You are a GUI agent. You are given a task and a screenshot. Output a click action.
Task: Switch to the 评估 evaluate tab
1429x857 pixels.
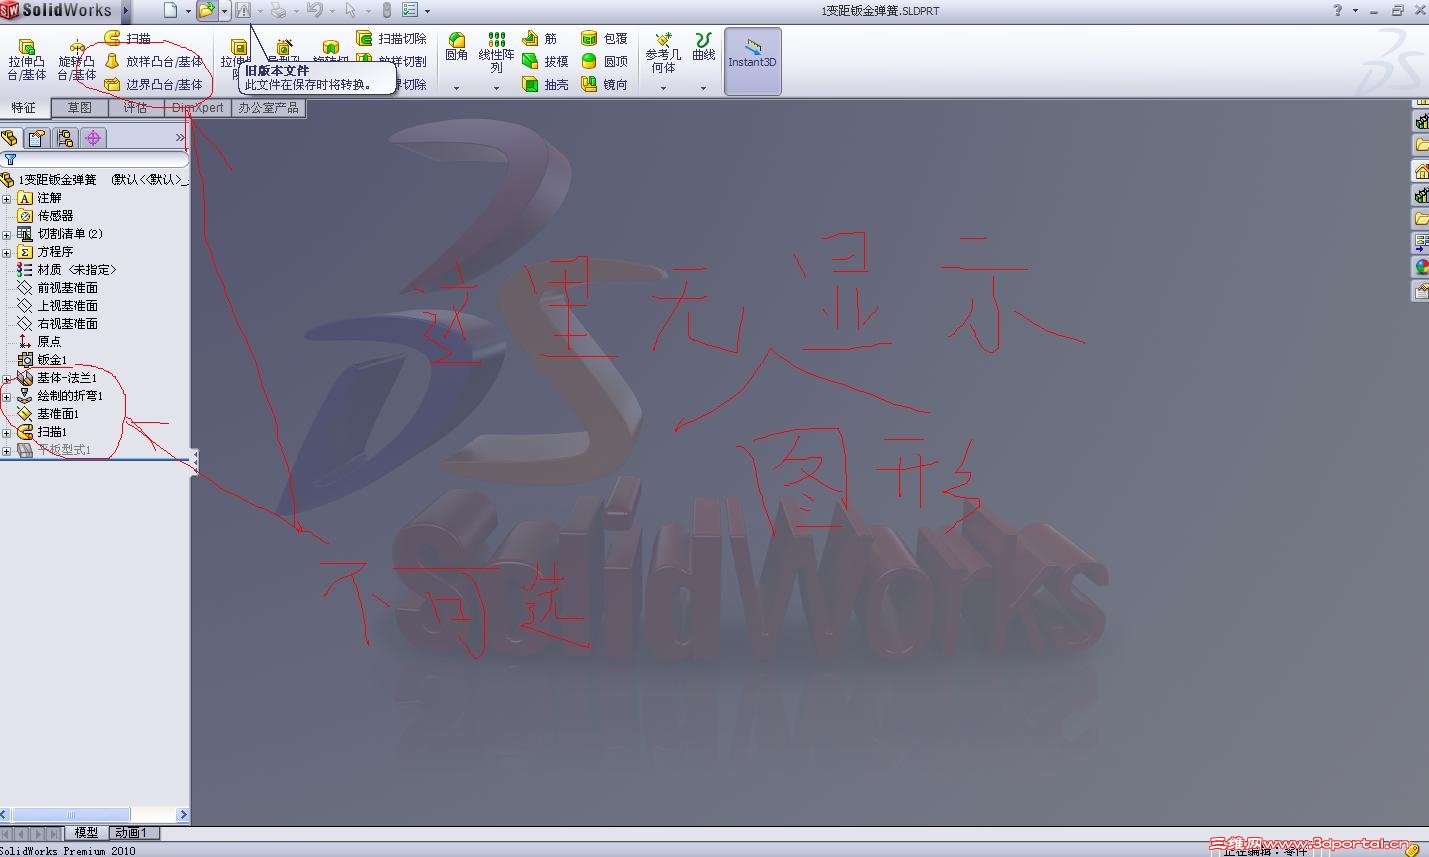click(x=136, y=108)
